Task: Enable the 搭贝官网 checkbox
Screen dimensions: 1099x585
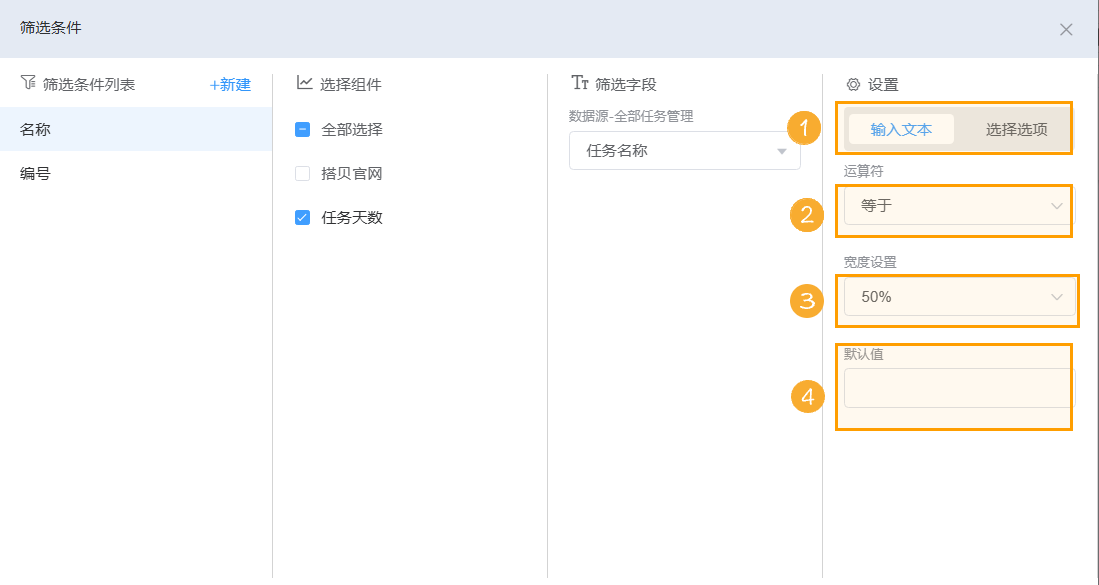Action: [302, 174]
